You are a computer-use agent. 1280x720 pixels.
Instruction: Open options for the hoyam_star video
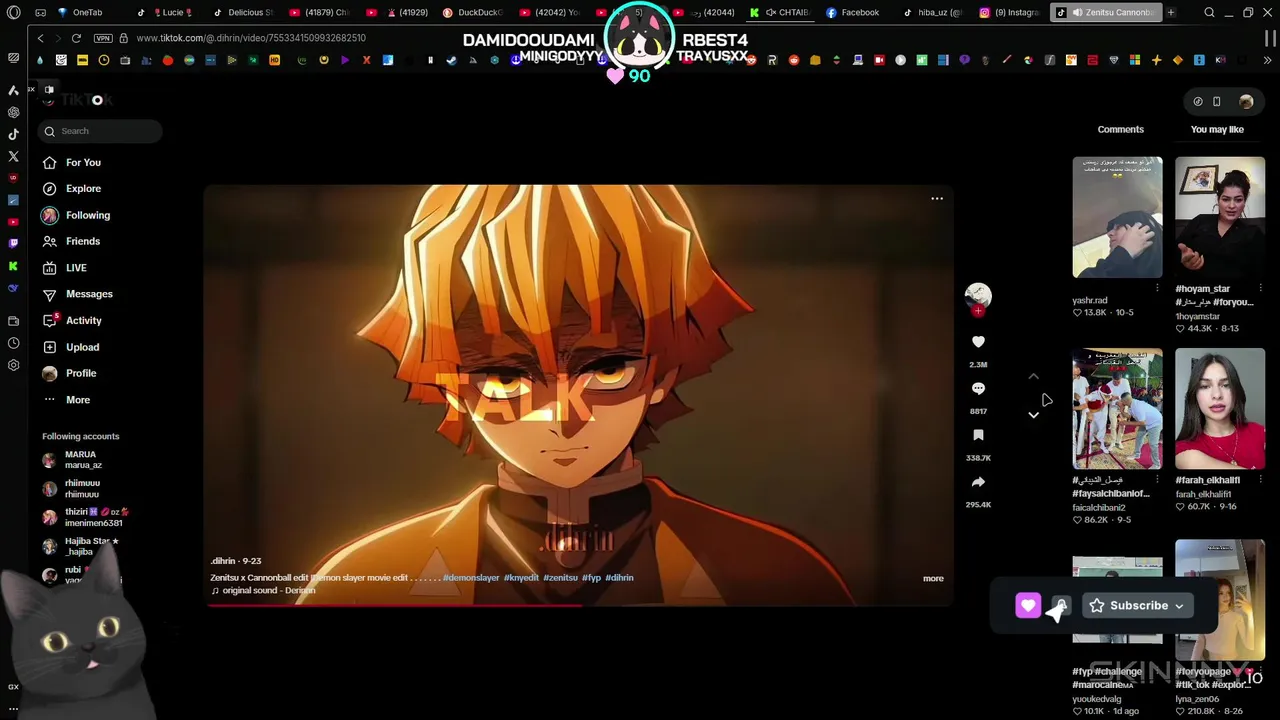click(1260, 289)
